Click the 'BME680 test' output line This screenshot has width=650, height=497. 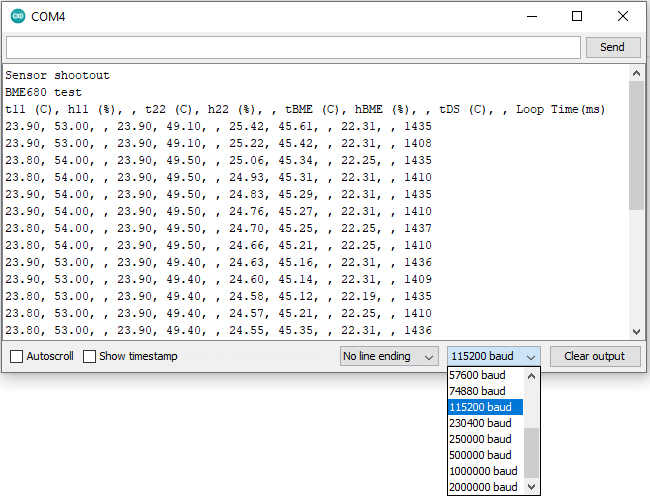pyautogui.click(x=43, y=92)
